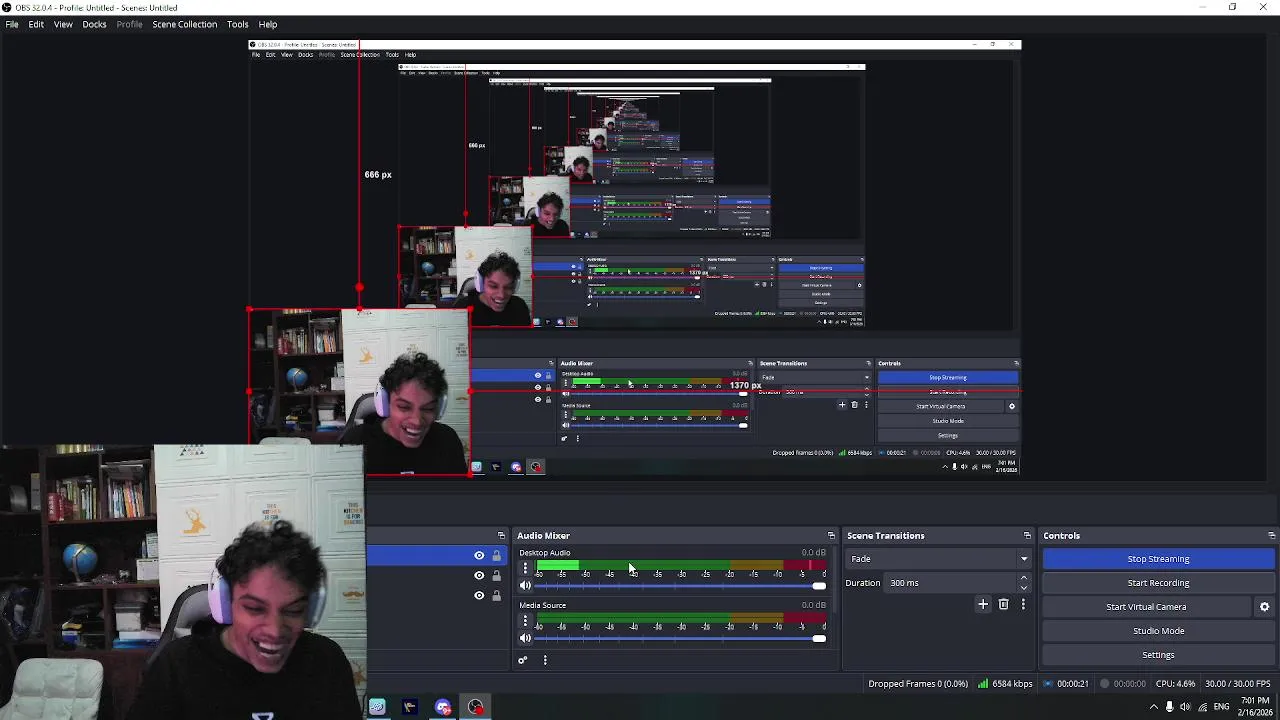Increase transition duration with up arrow
Image resolution: width=1280 pixels, height=720 pixels.
[1023, 579]
